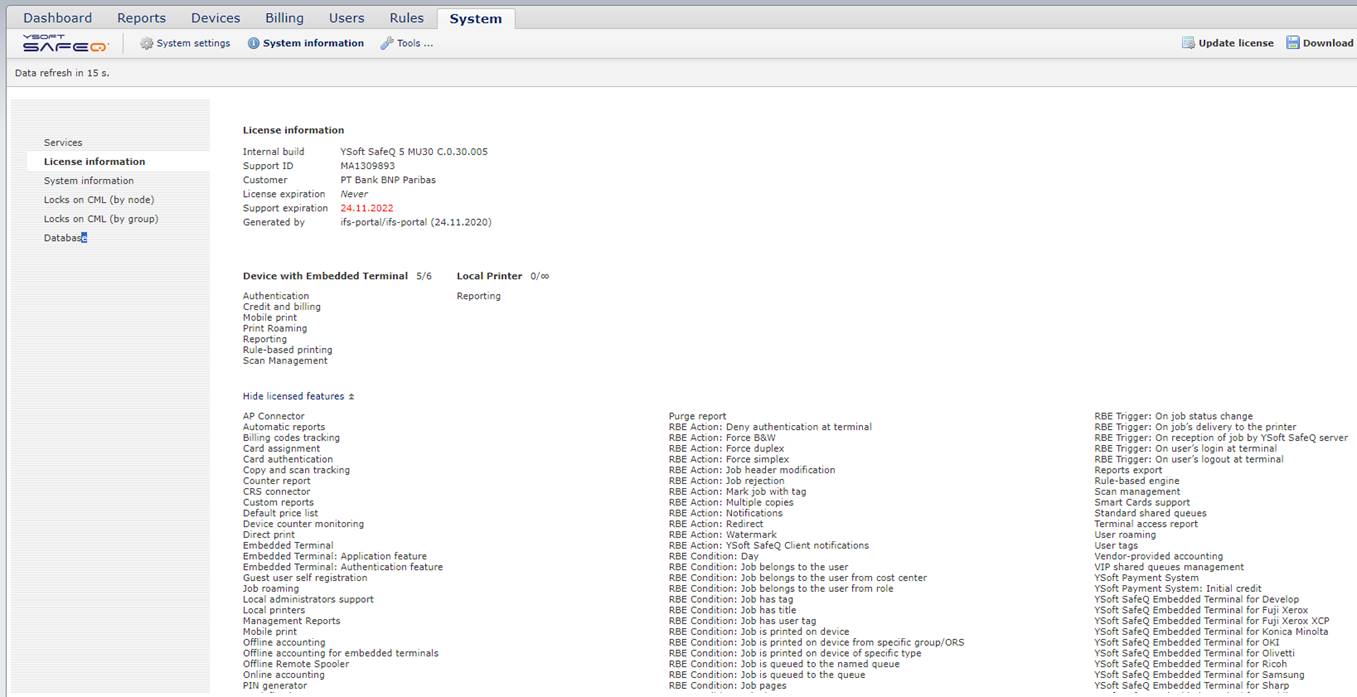Switch to the Reports tab
The height and width of the screenshot is (697, 1357).
click(142, 18)
